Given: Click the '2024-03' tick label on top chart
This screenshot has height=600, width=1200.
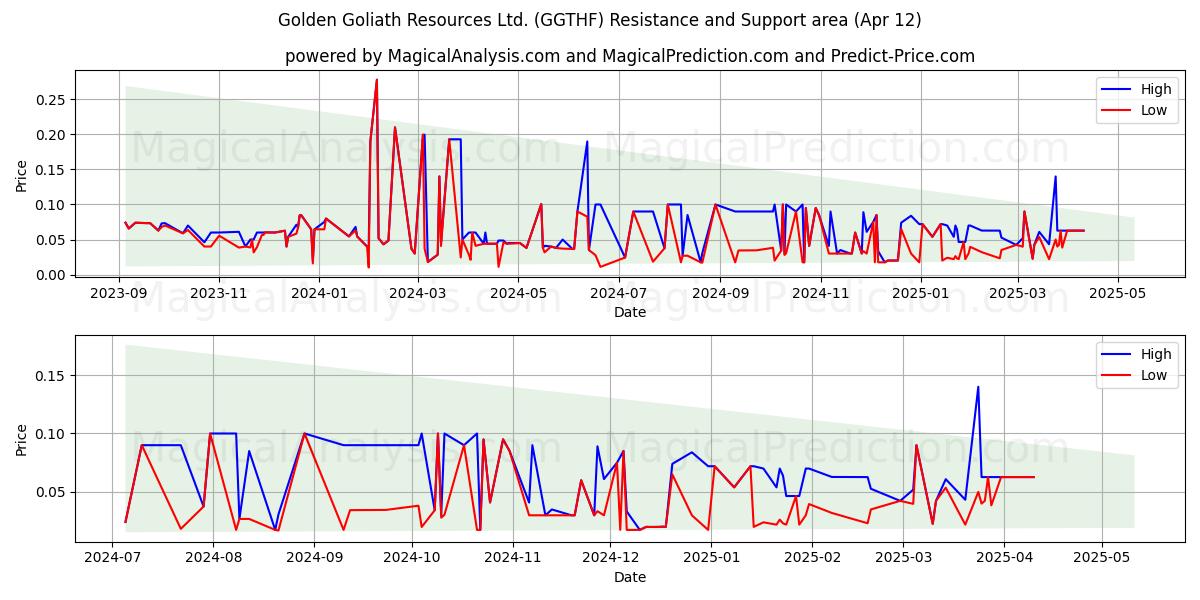Looking at the screenshot, I should [417, 293].
